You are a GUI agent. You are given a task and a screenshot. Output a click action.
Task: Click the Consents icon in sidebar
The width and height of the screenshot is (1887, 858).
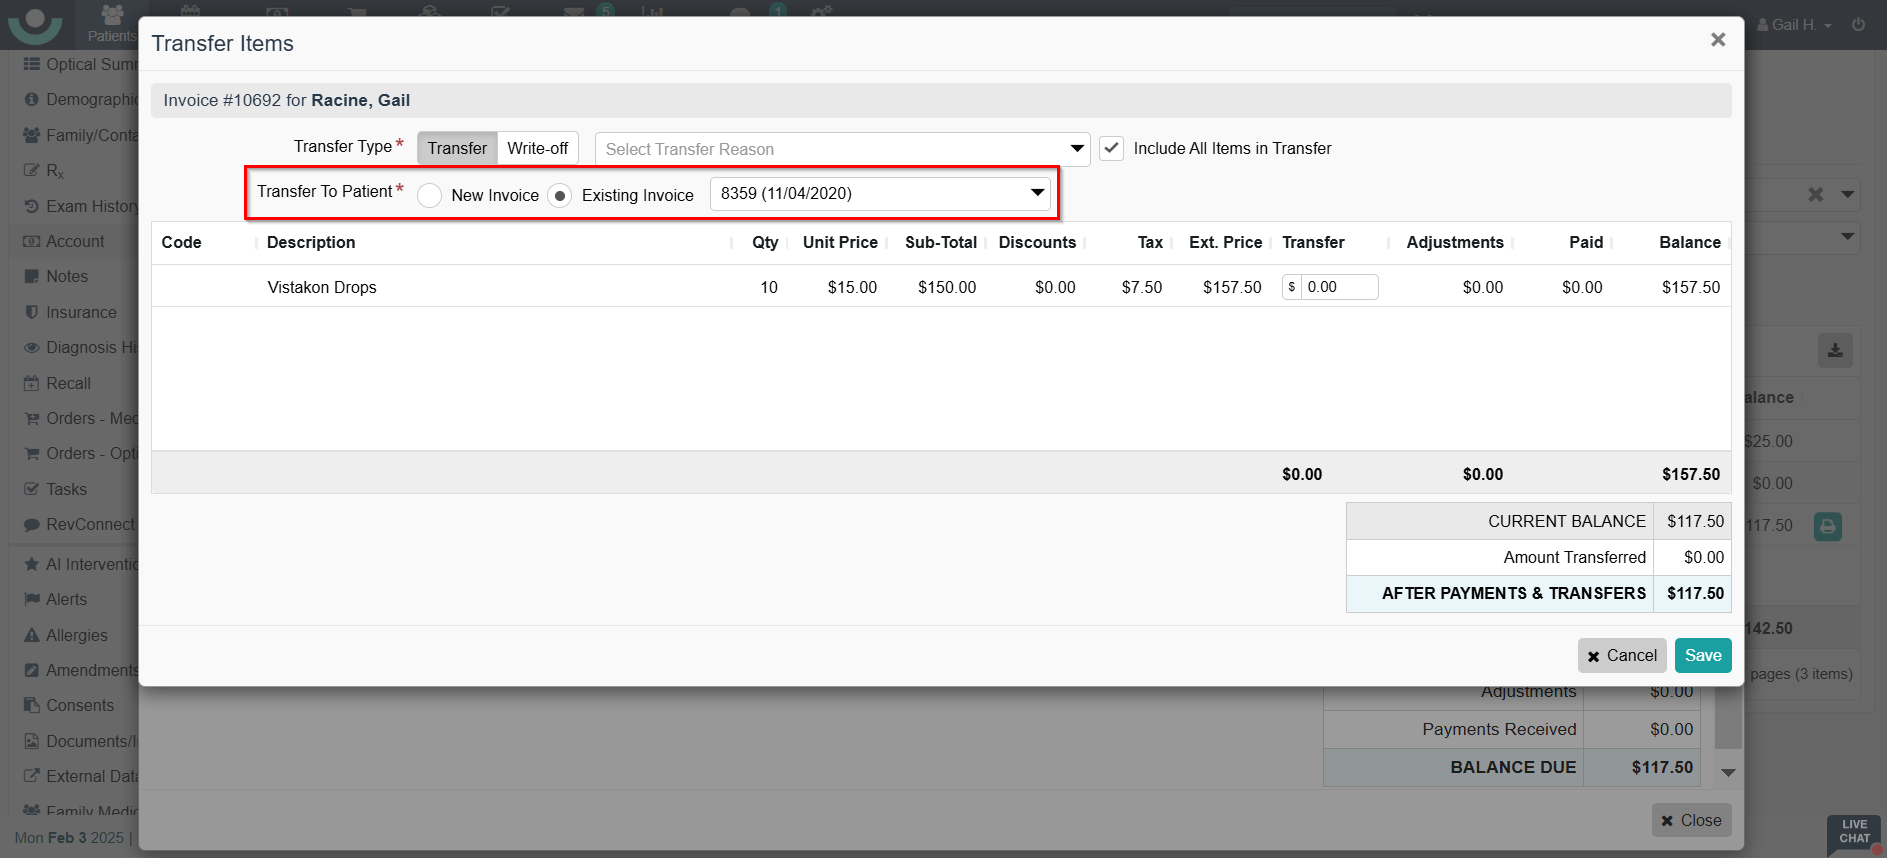[x=31, y=705]
